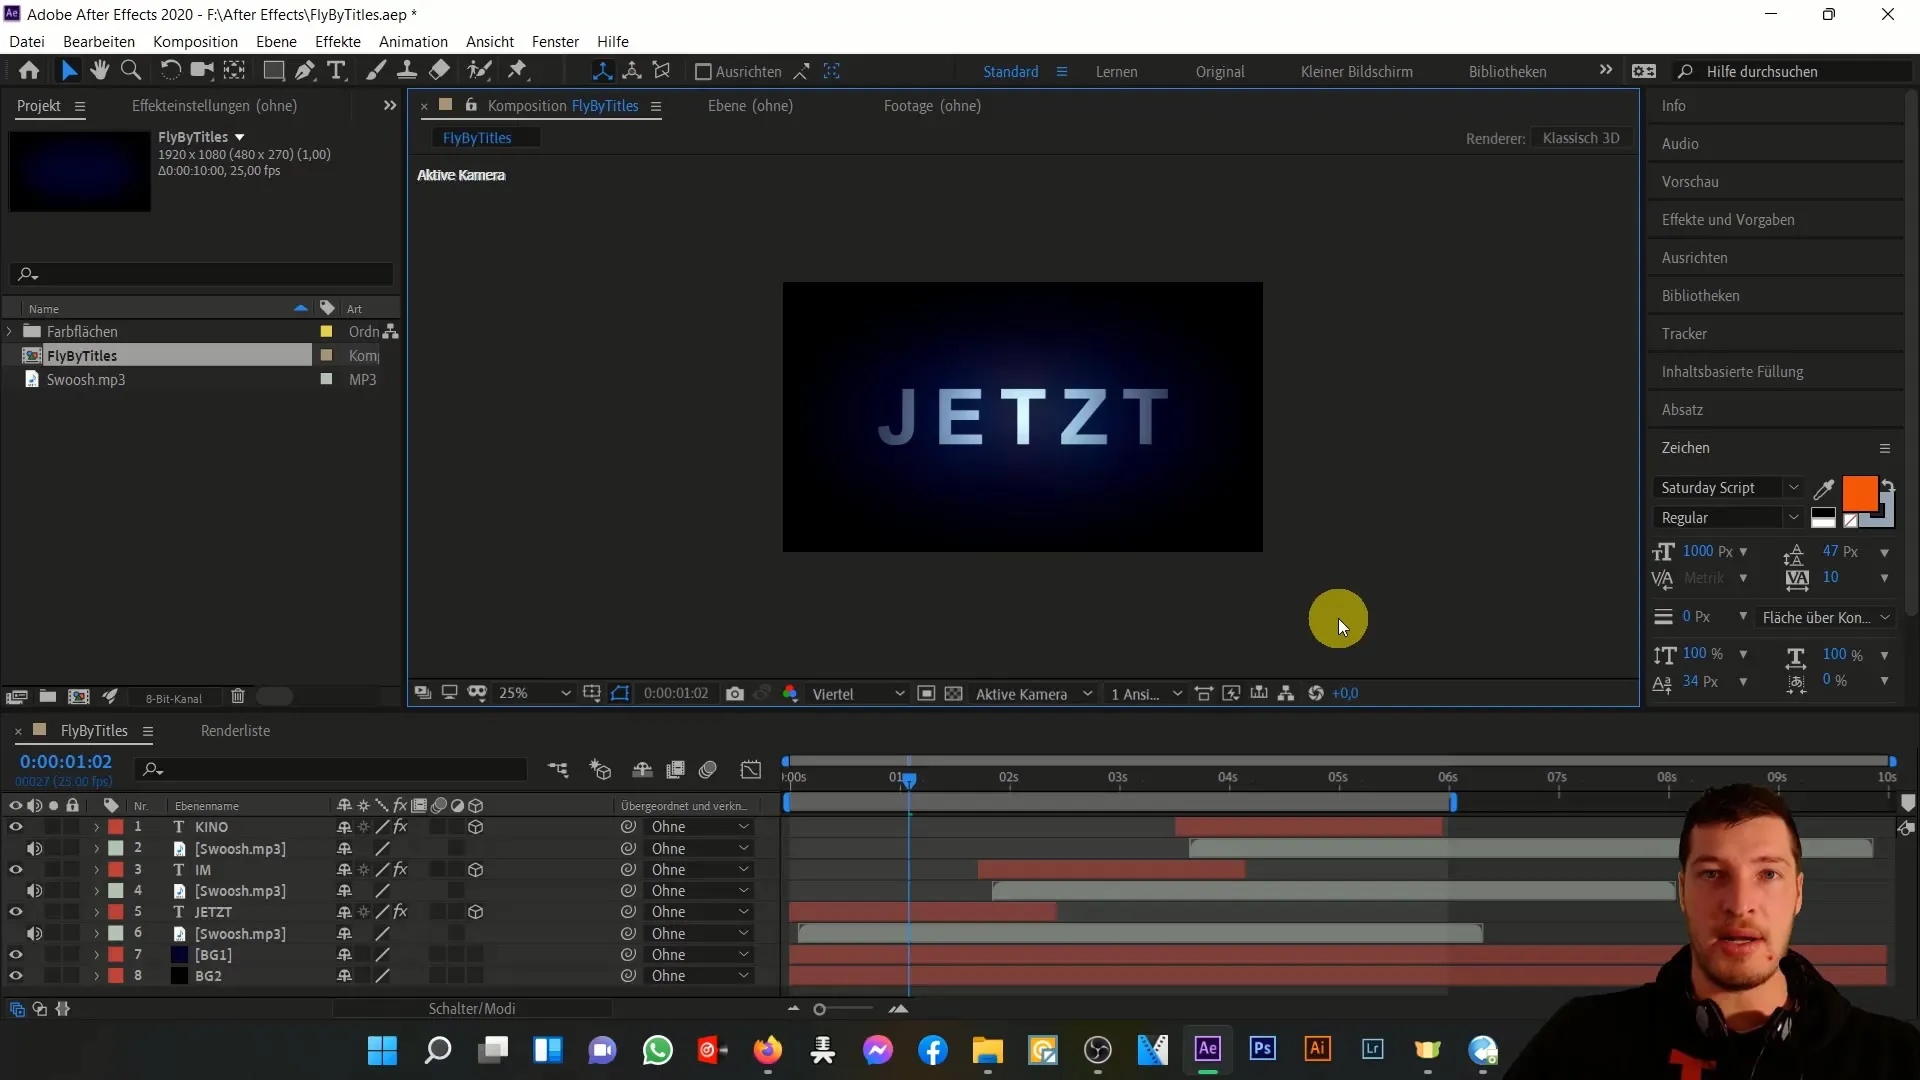Open the Datei menu

point(27,42)
